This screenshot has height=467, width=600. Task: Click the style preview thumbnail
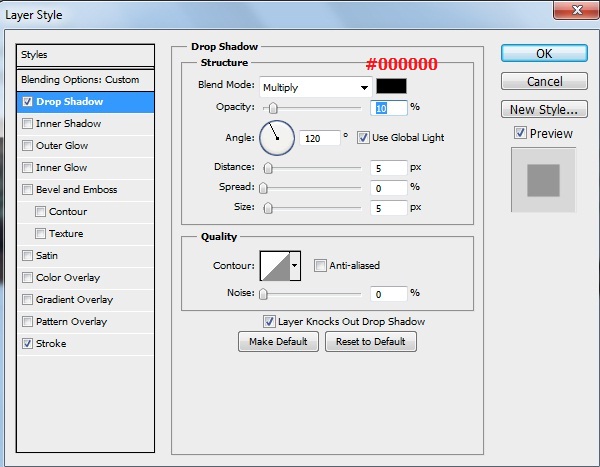543,180
